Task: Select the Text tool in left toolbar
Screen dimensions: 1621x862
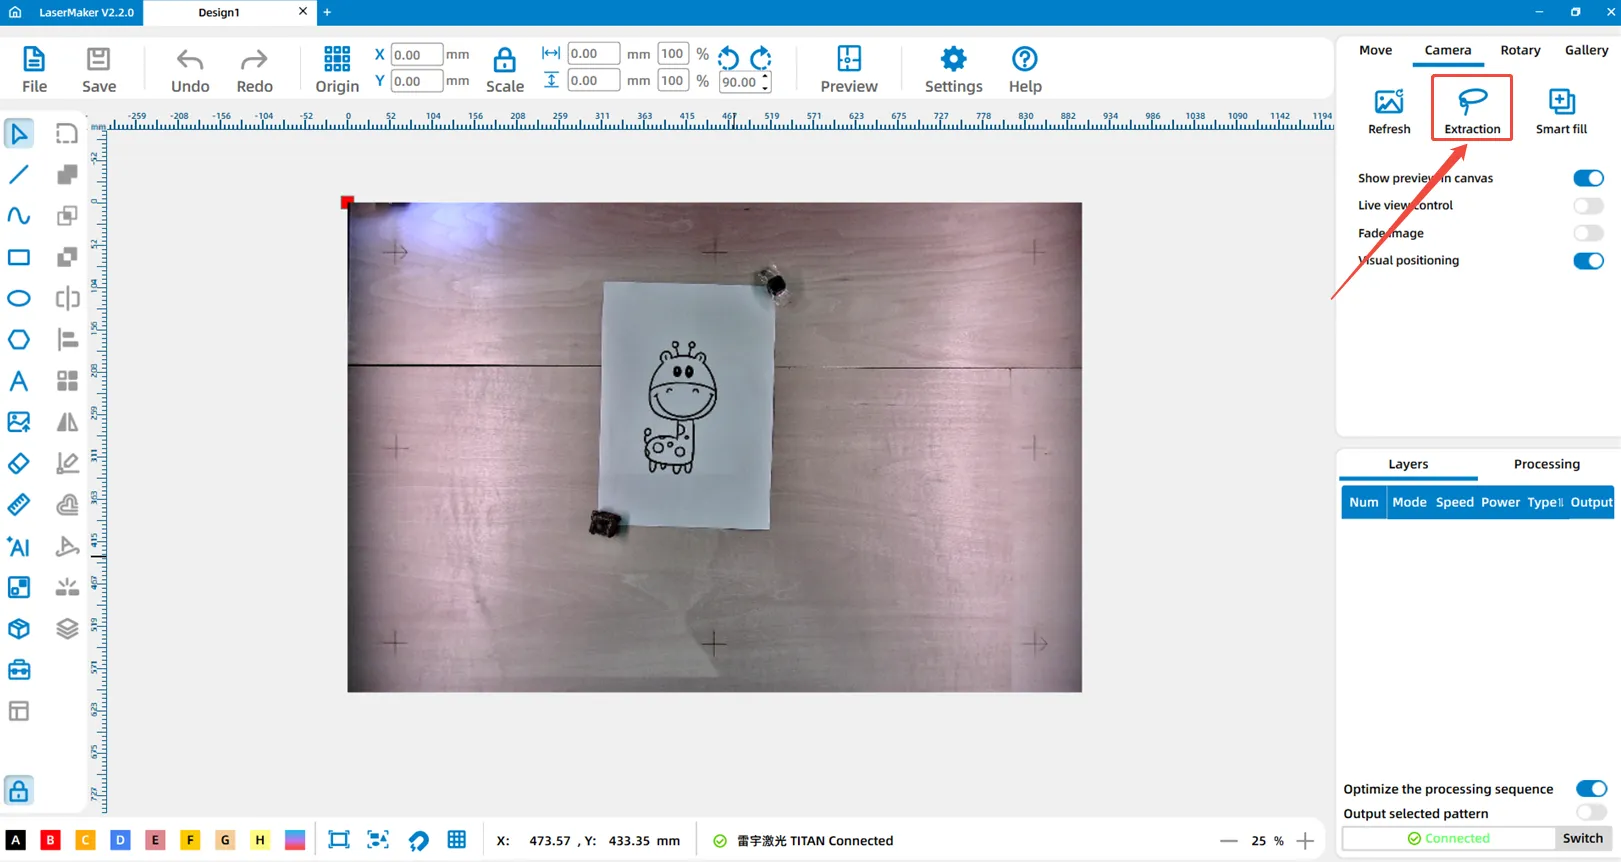Action: tap(19, 381)
